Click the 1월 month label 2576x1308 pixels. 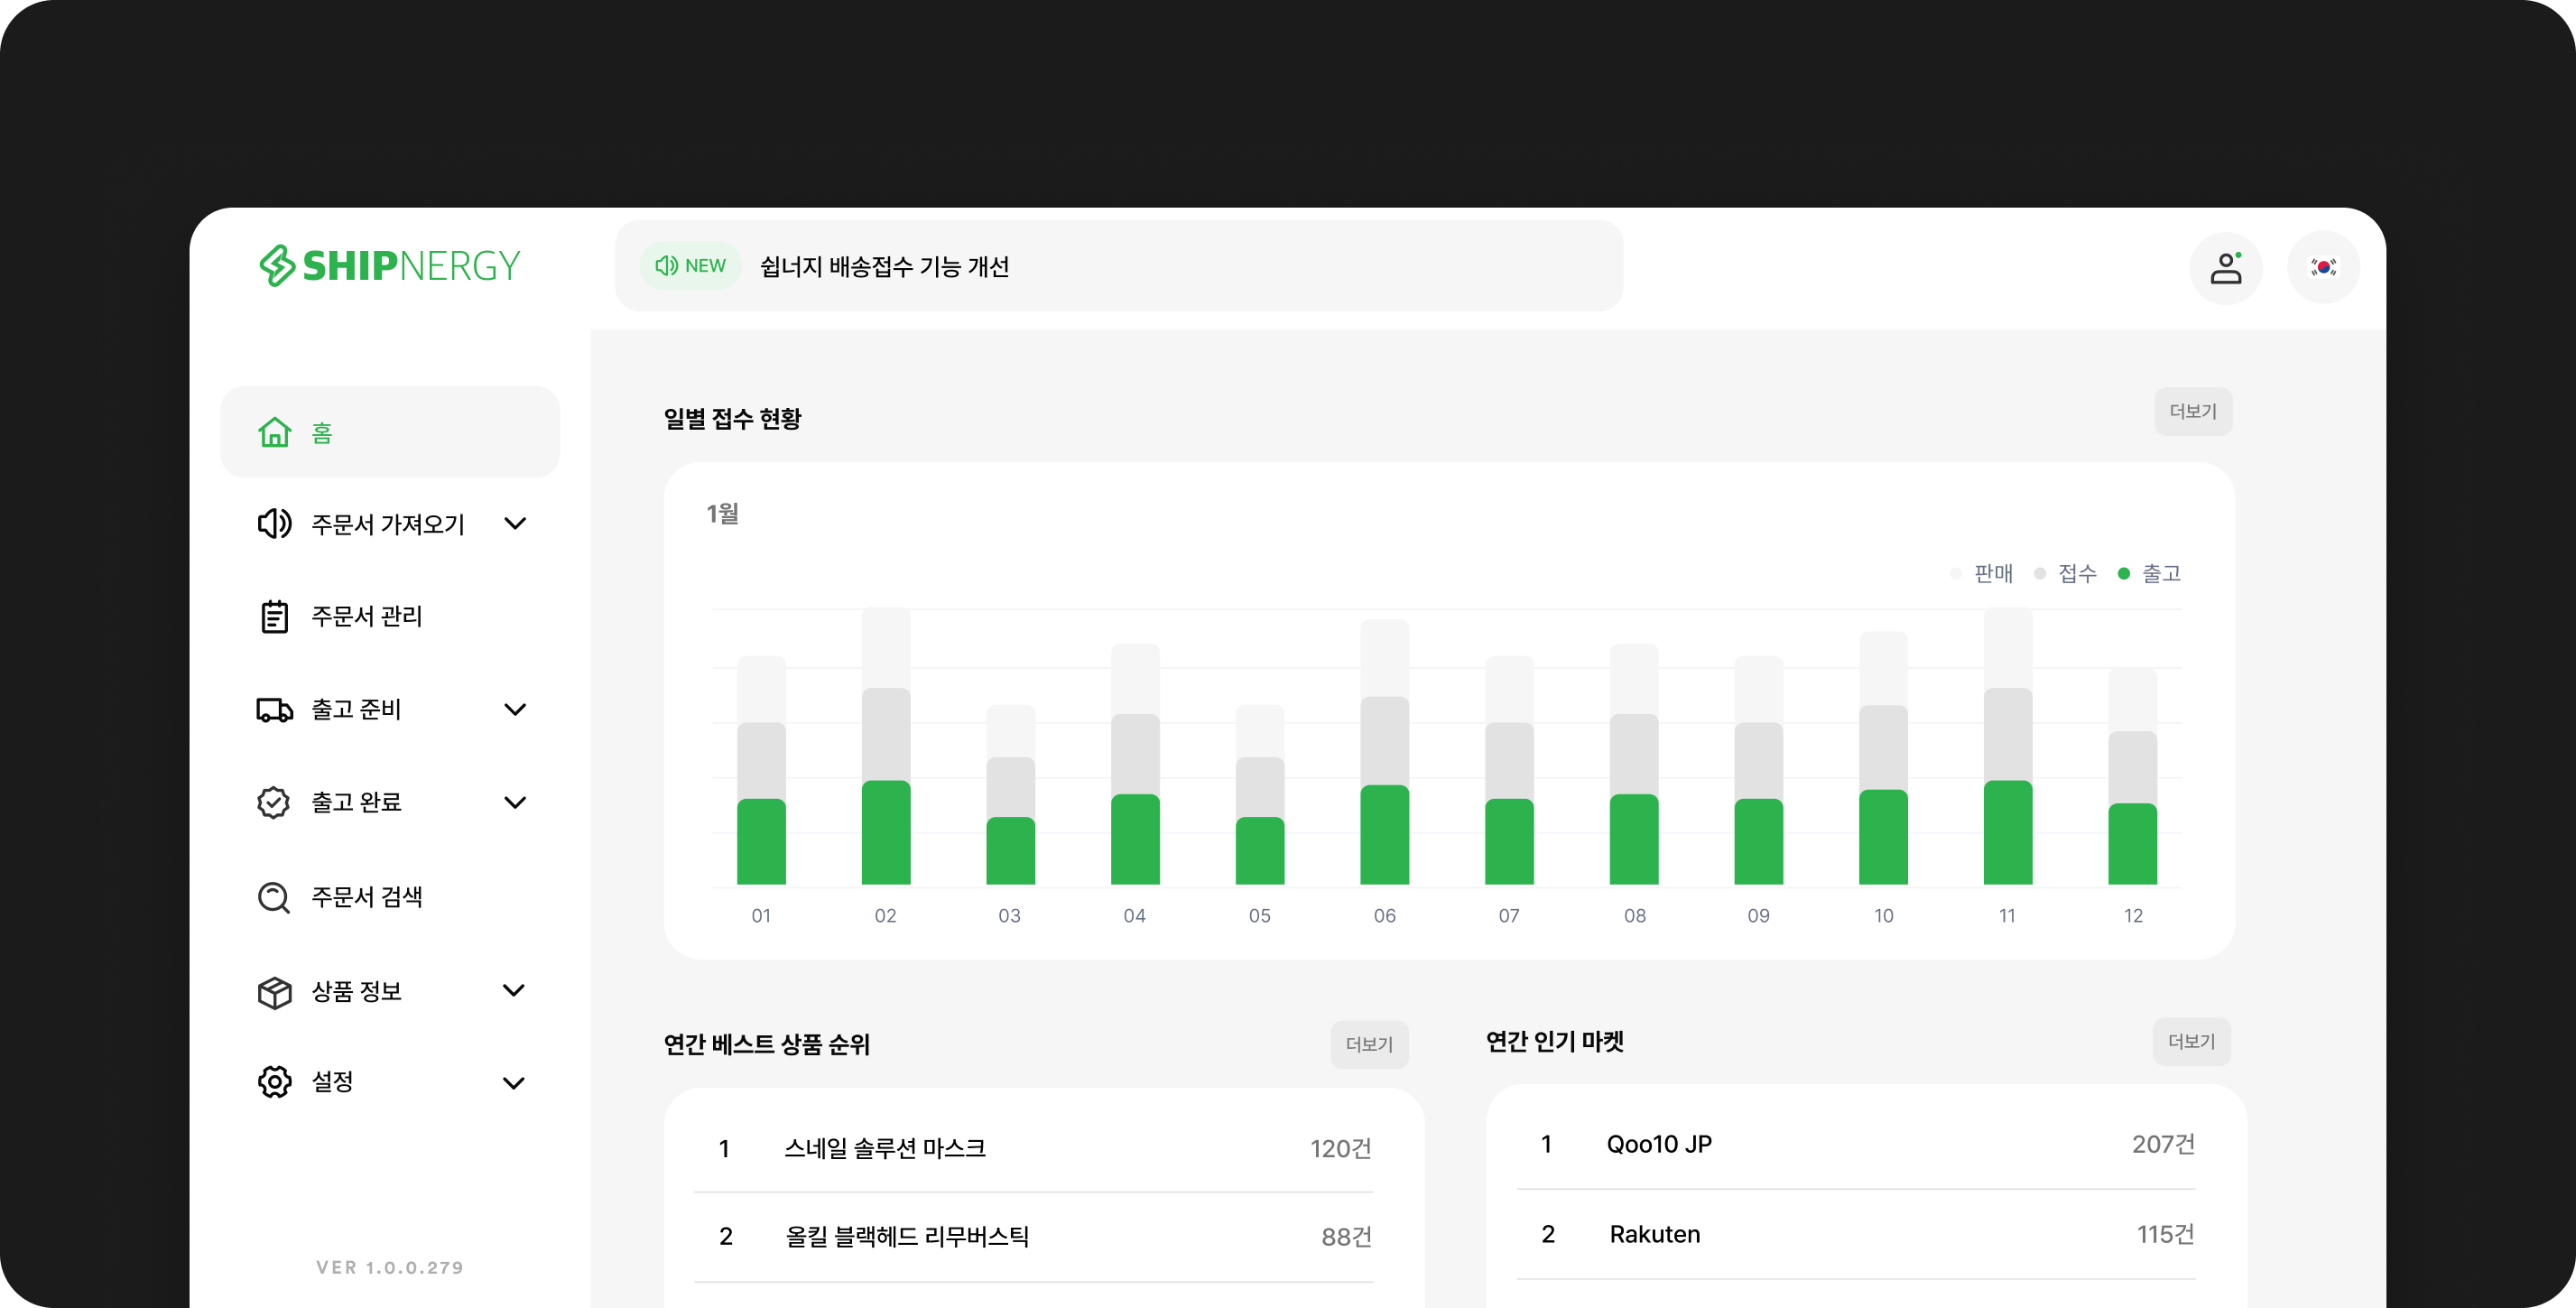click(x=722, y=513)
